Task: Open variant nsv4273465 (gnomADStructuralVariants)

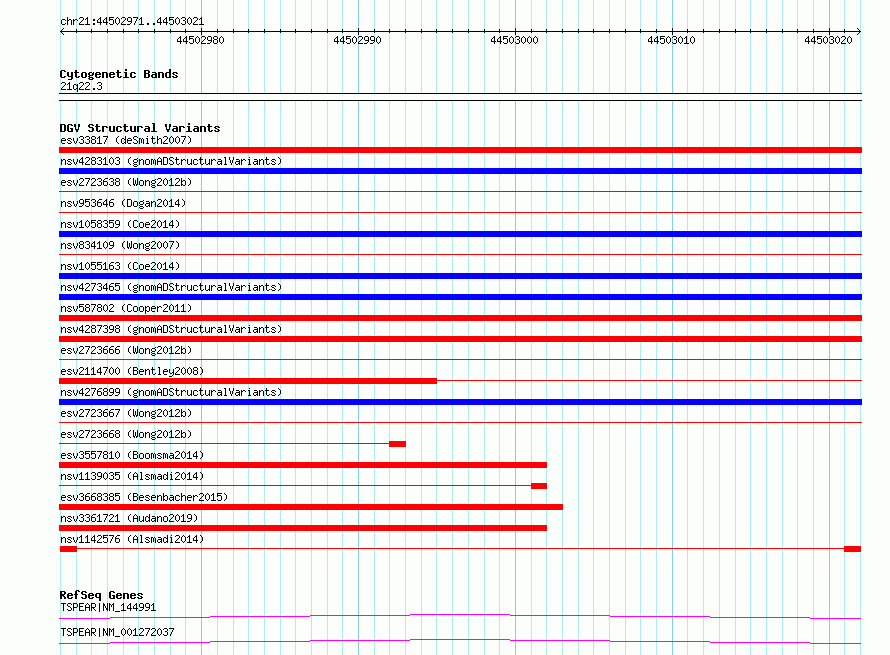Action: [171, 287]
